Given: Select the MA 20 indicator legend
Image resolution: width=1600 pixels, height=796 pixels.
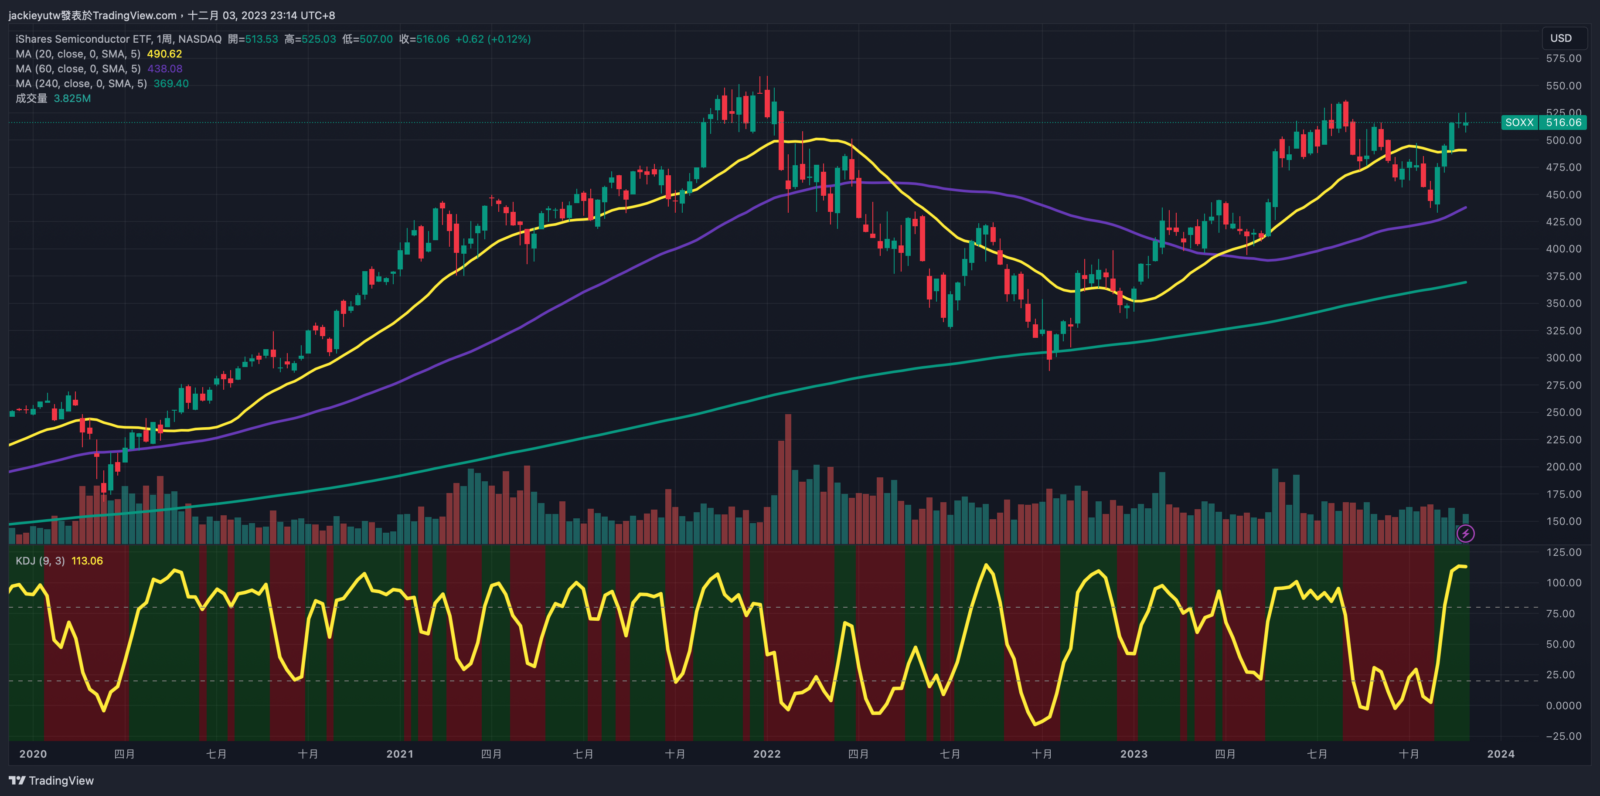Looking at the screenshot, I should pyautogui.click(x=78, y=54).
